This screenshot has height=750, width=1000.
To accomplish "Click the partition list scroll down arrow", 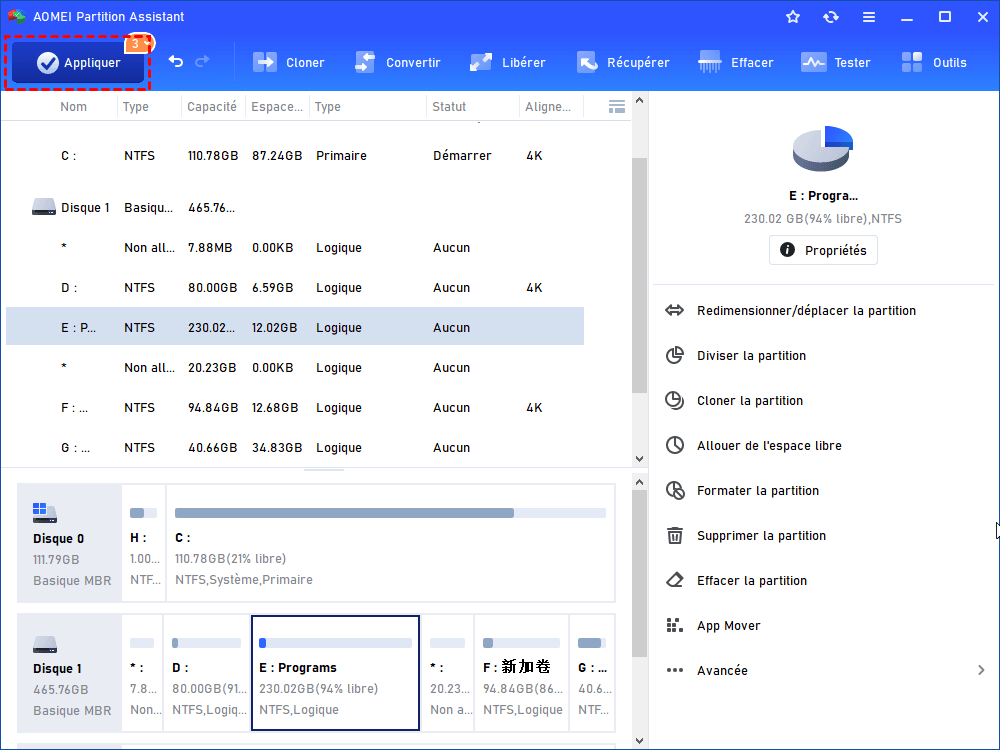I will tap(640, 459).
